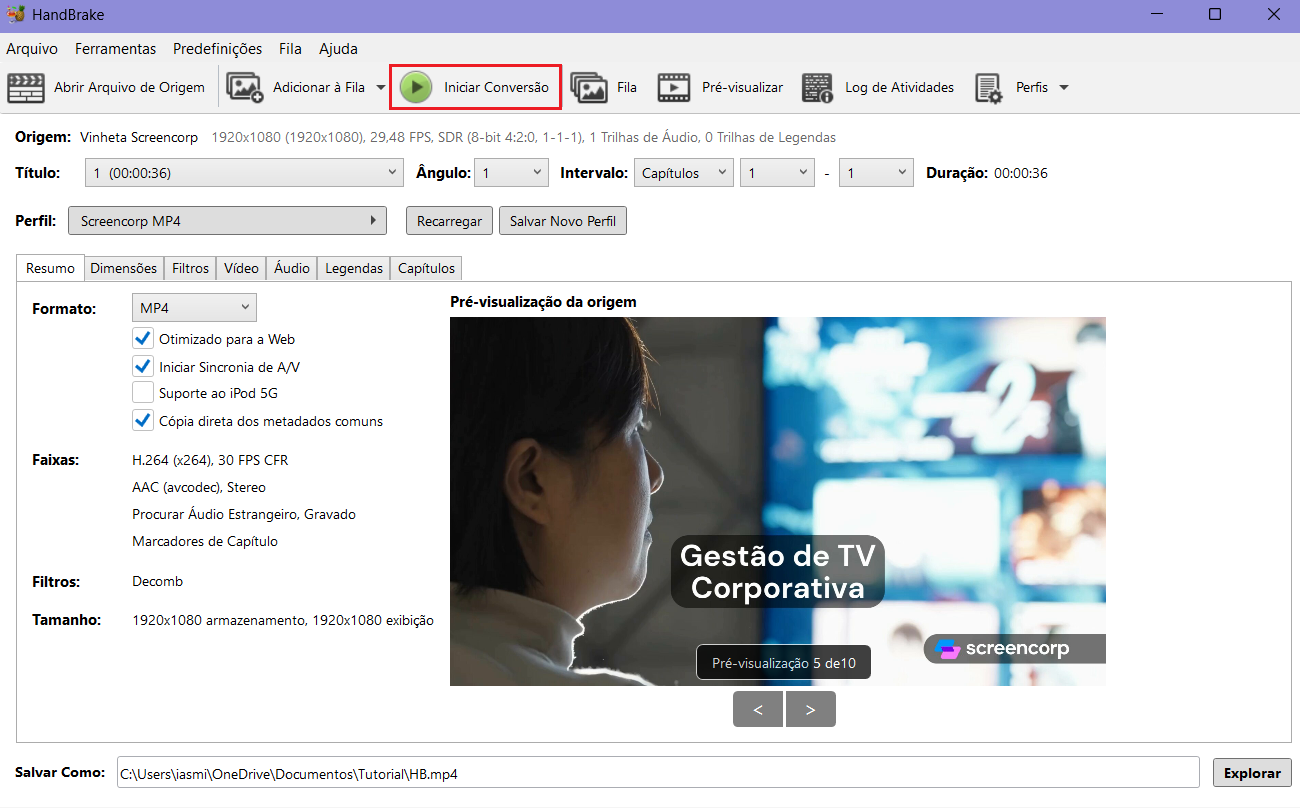This screenshot has height=808, width=1300.
Task: Click the Abrir Arquivo de Origem clapperboard icon
Action: [x=27, y=88]
